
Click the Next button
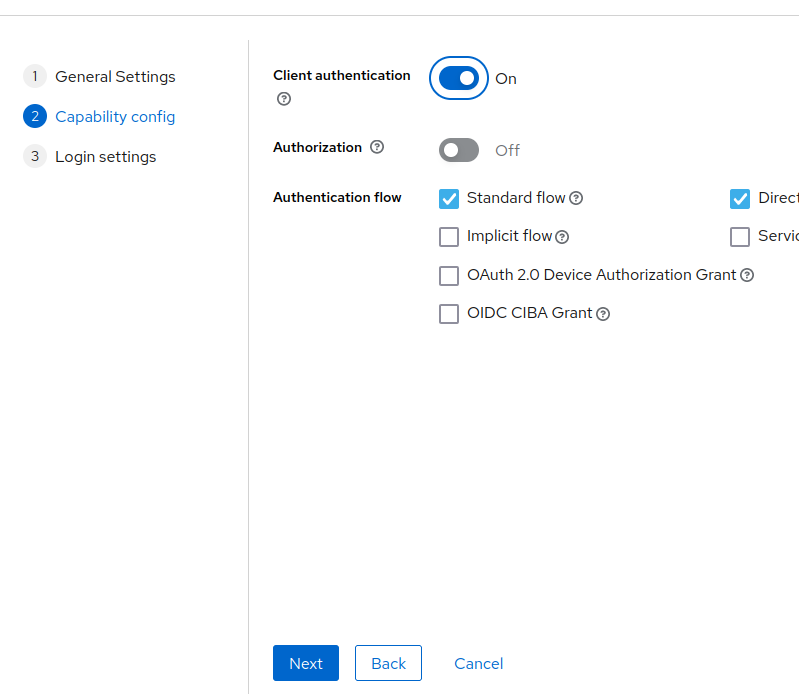pos(305,663)
